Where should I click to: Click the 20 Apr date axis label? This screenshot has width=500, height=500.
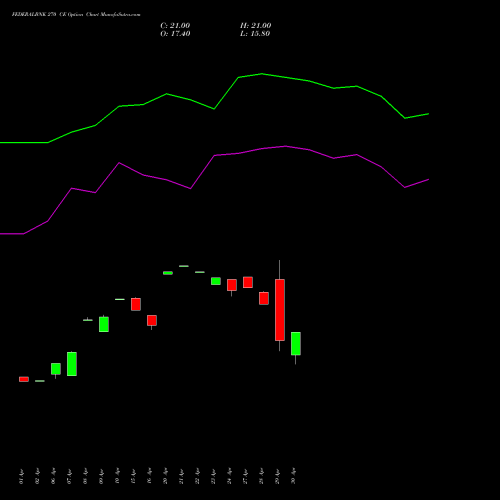click(166, 476)
